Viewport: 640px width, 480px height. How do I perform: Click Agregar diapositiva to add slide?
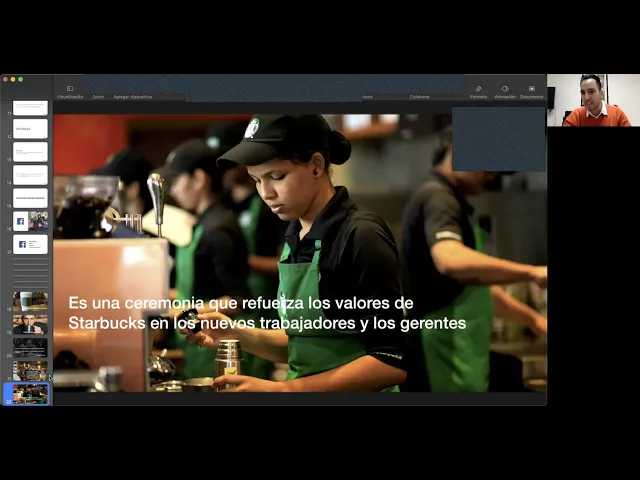click(x=132, y=97)
